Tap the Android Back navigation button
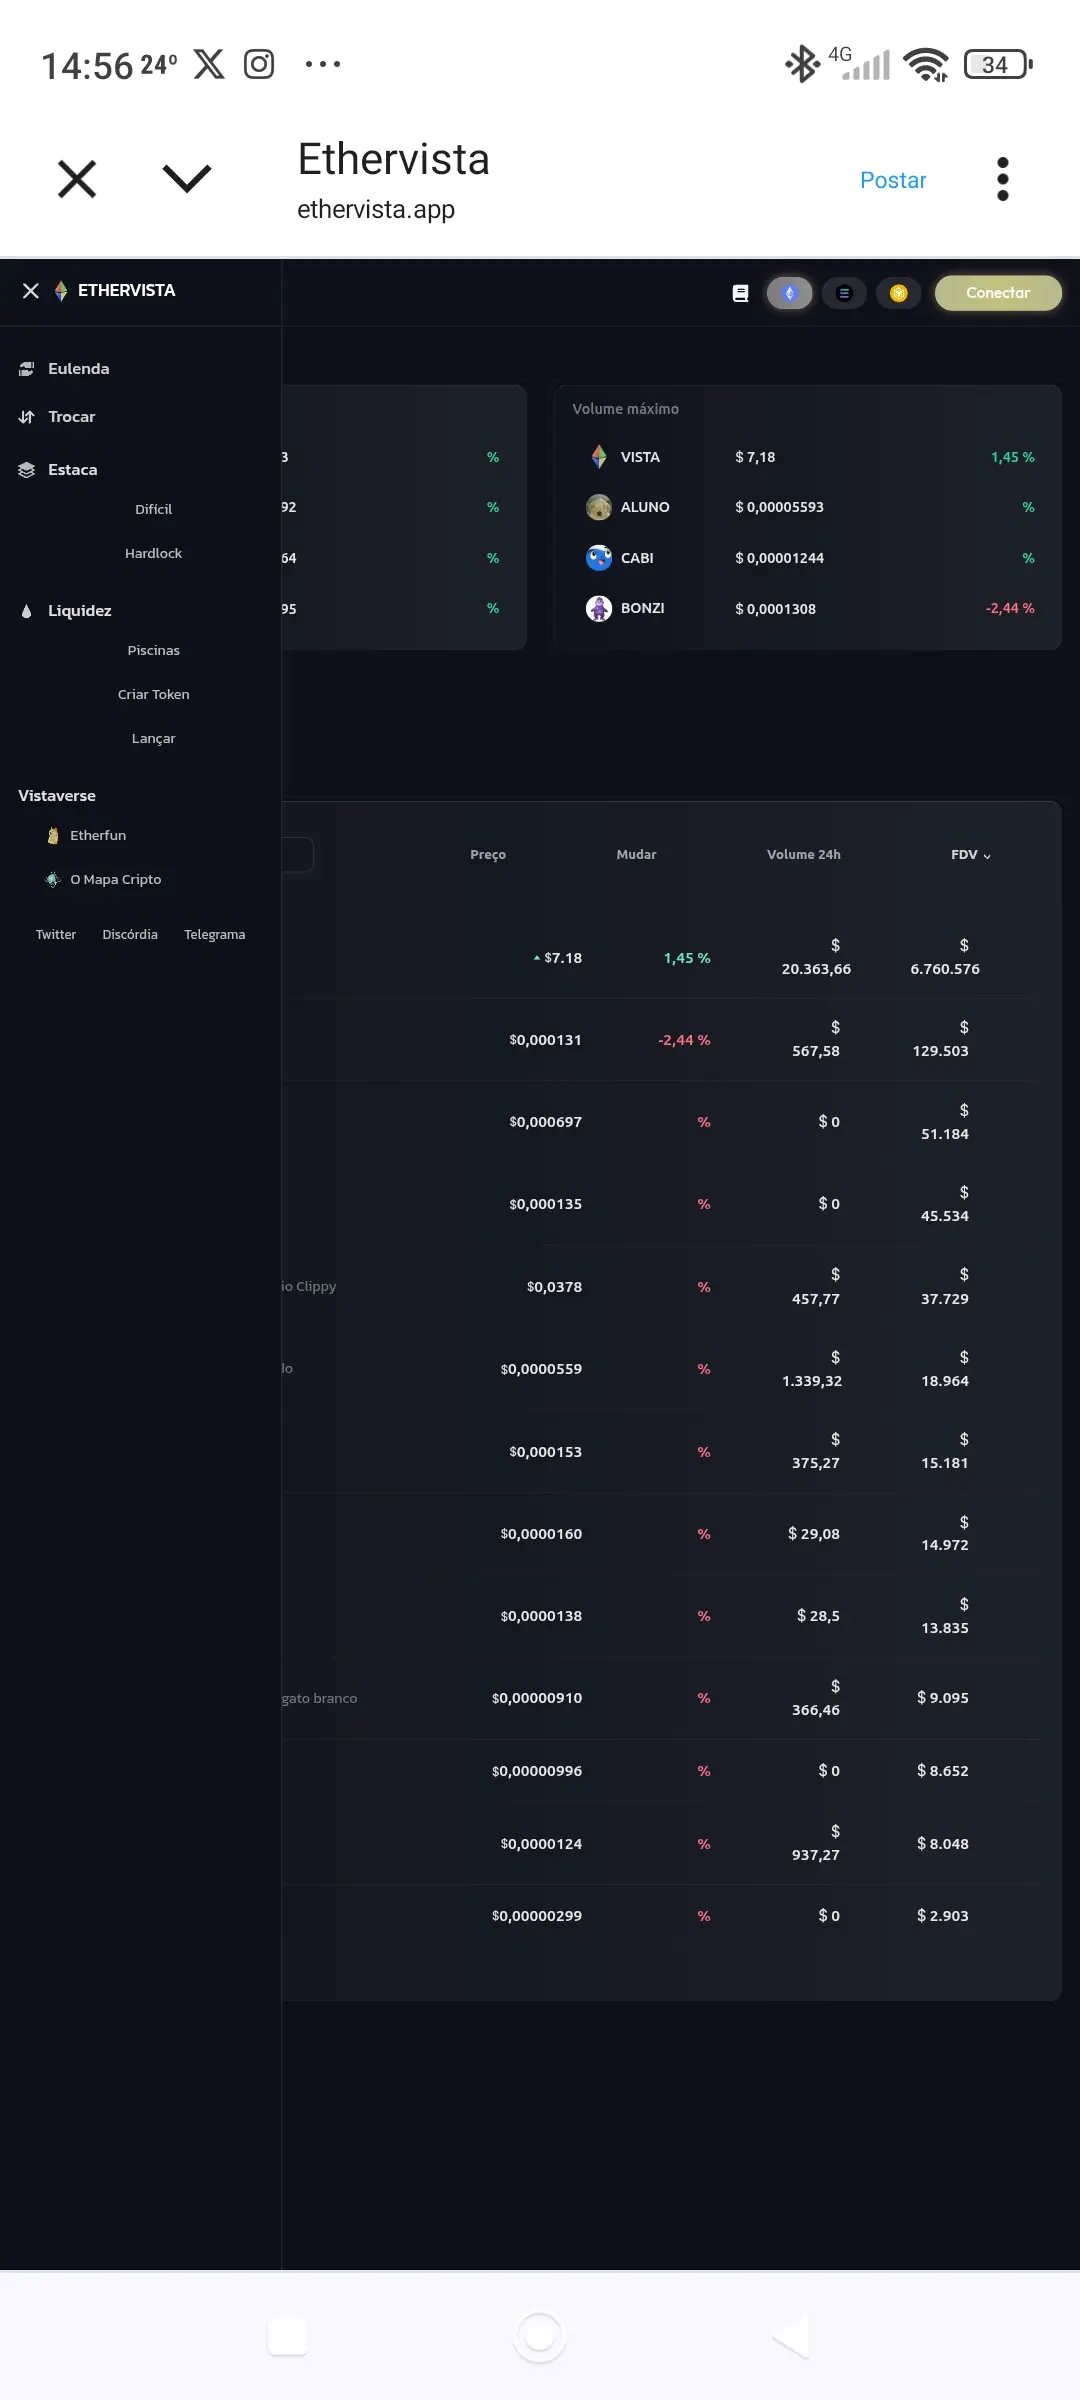This screenshot has width=1080, height=2400. (x=791, y=2337)
